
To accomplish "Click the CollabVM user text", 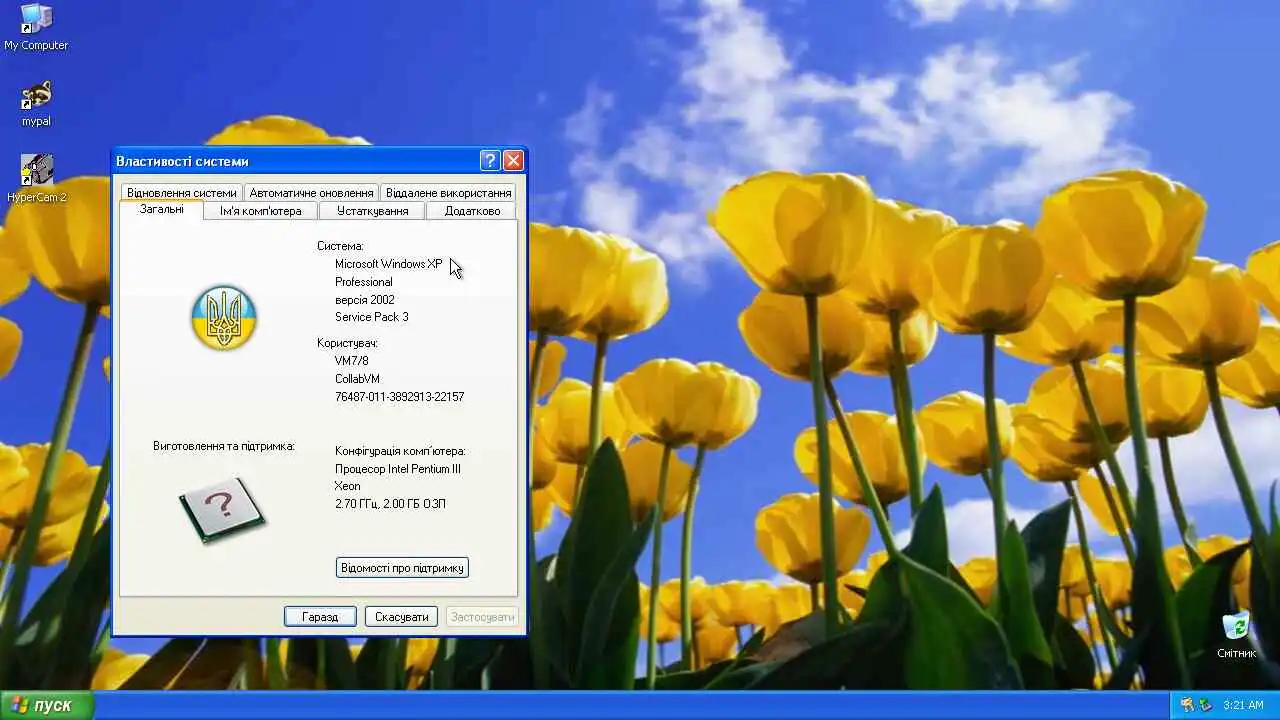I will click(357, 379).
